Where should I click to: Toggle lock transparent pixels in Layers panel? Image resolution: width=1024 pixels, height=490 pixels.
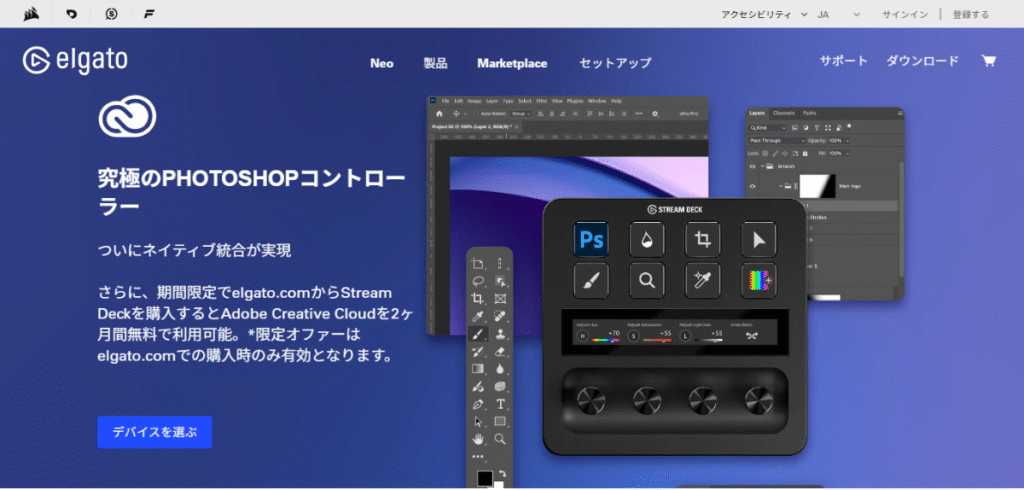pyautogui.click(x=765, y=154)
